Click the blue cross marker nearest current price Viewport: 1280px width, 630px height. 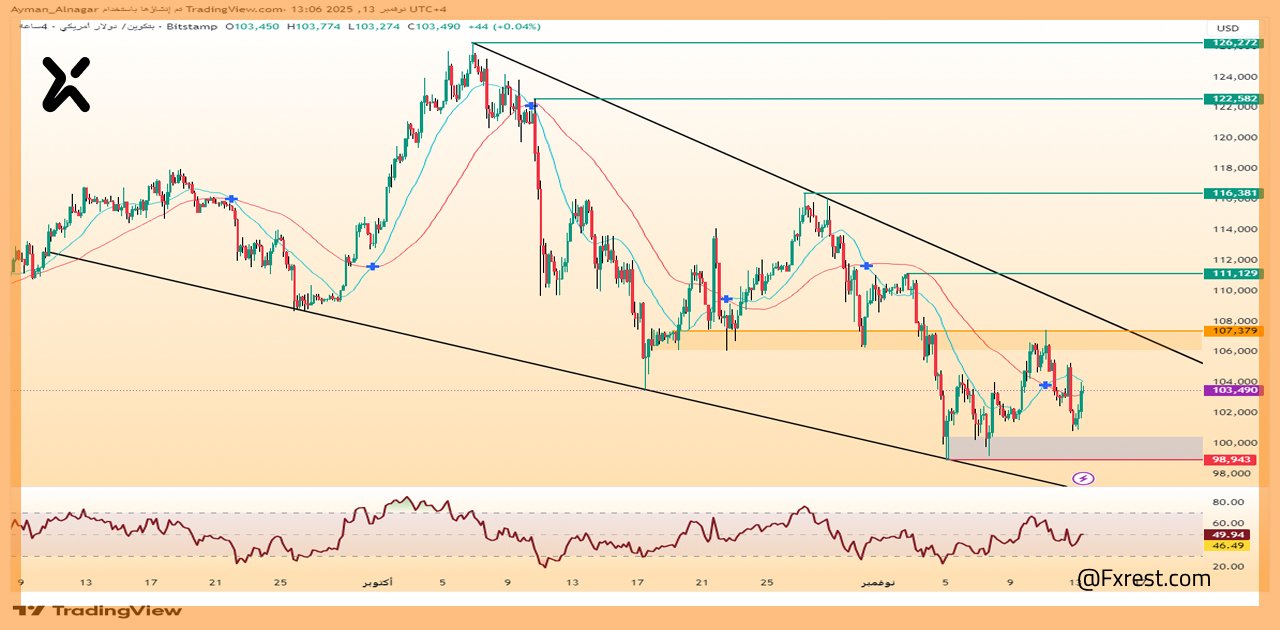point(1045,385)
